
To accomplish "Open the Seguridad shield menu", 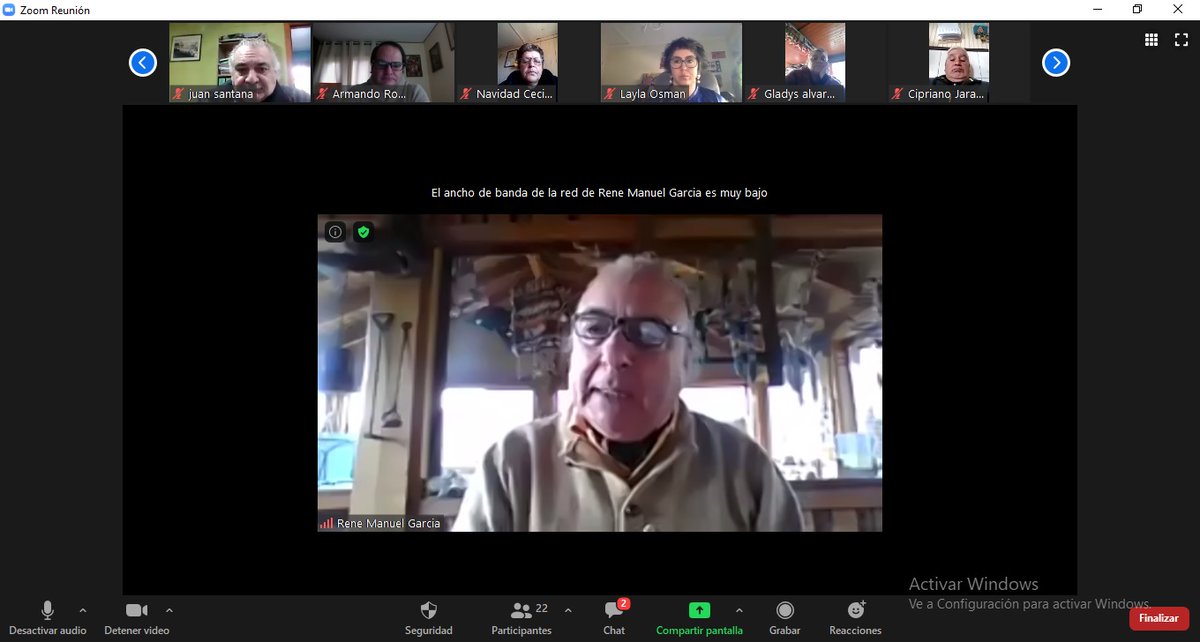I will tap(428, 618).
